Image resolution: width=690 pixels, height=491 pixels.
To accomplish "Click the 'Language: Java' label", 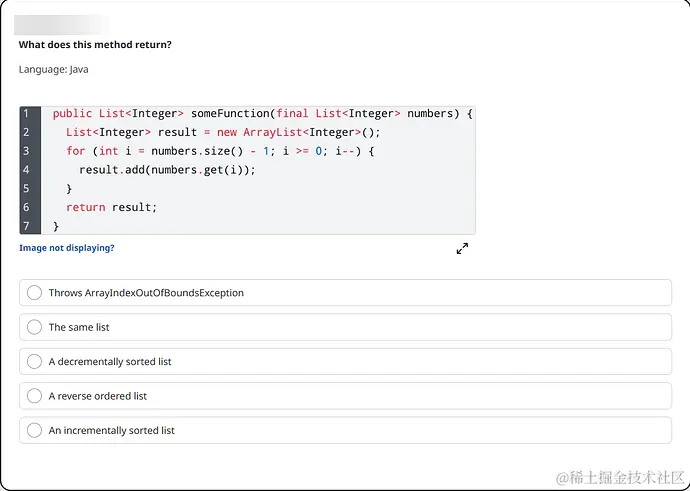I will tap(54, 70).
